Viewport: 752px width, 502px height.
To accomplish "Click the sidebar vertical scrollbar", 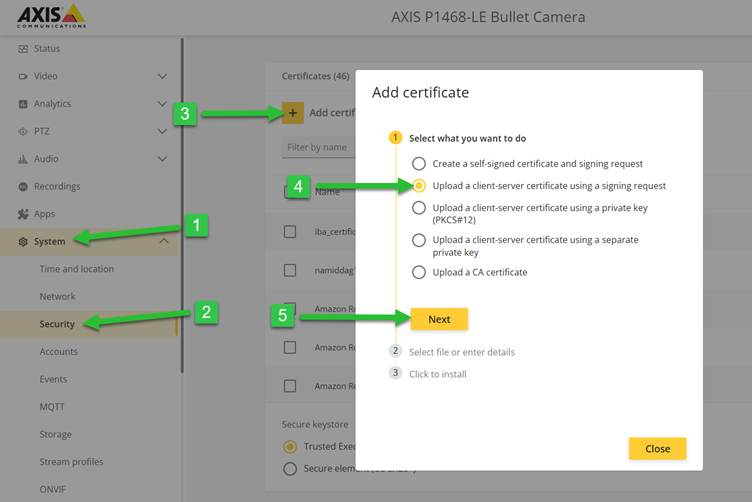I will tap(182, 205).
